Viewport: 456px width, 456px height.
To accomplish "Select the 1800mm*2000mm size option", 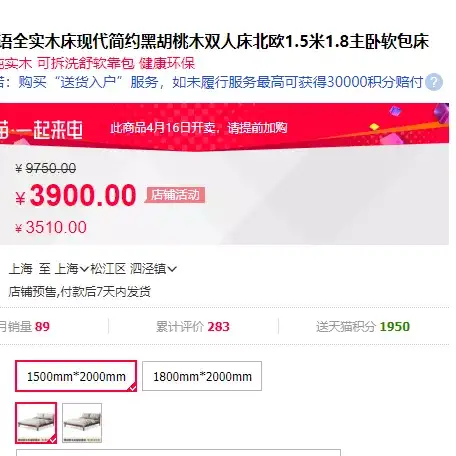I will click(x=202, y=376).
